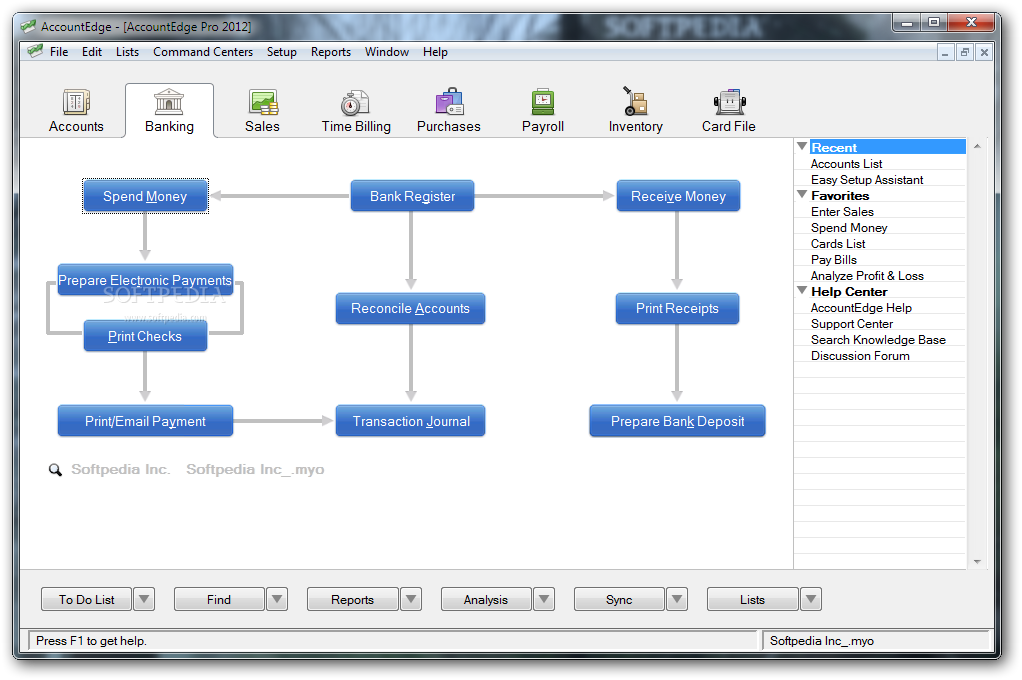Open the Card File rolodex icon
This screenshot has width=1022, height=680.
click(x=729, y=102)
